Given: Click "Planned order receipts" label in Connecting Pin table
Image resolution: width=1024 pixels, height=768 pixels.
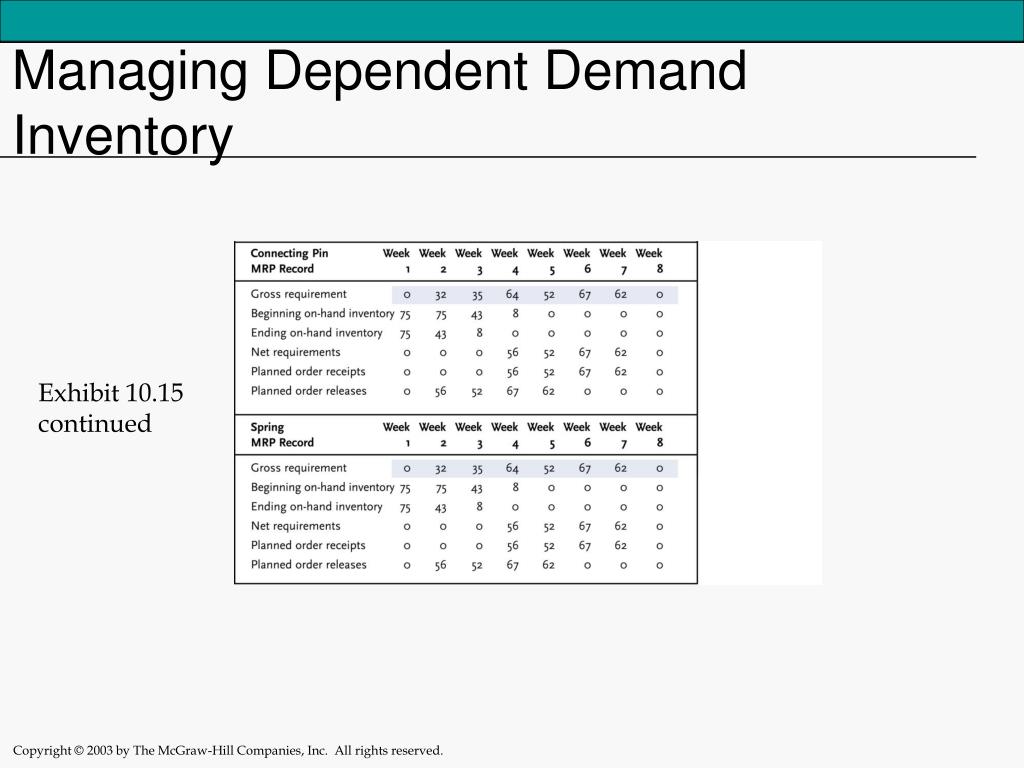Looking at the screenshot, I should click(x=308, y=372).
